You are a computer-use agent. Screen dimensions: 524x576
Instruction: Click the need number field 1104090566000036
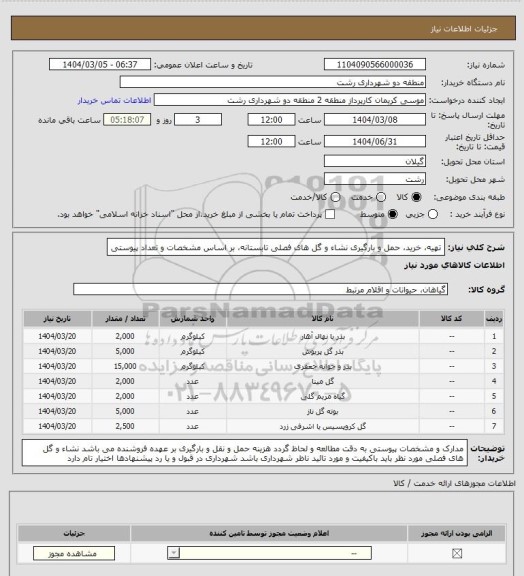point(375,65)
